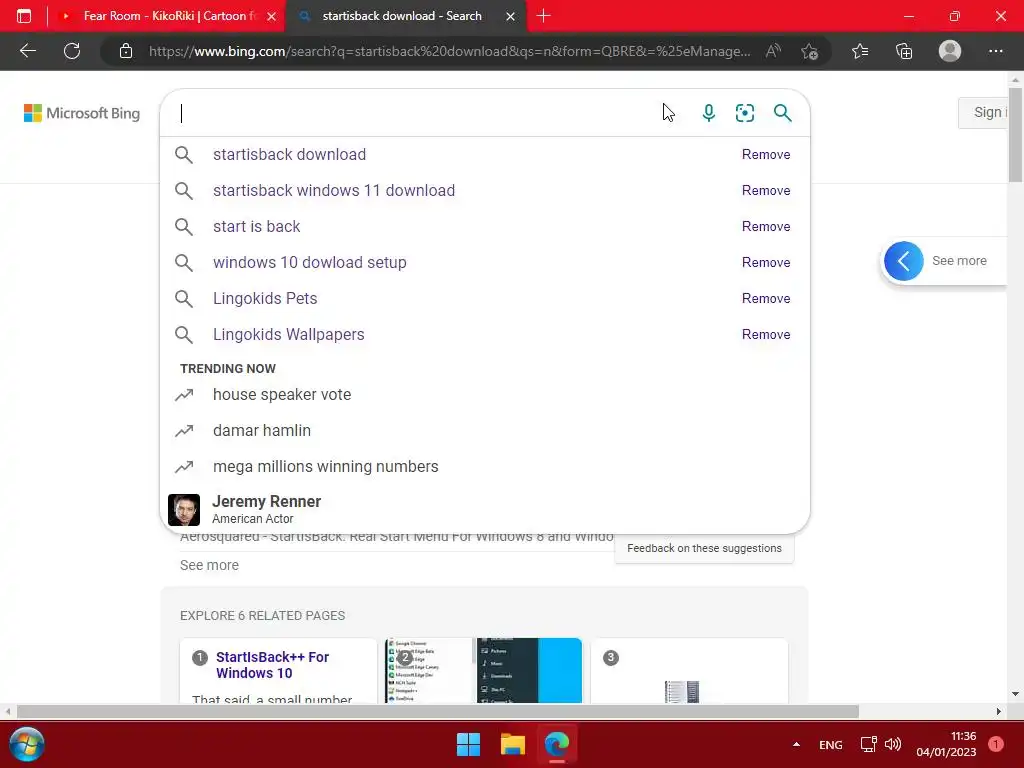
Task: Open Windows 11 Start icon on taskbar
Action: [x=468, y=744]
